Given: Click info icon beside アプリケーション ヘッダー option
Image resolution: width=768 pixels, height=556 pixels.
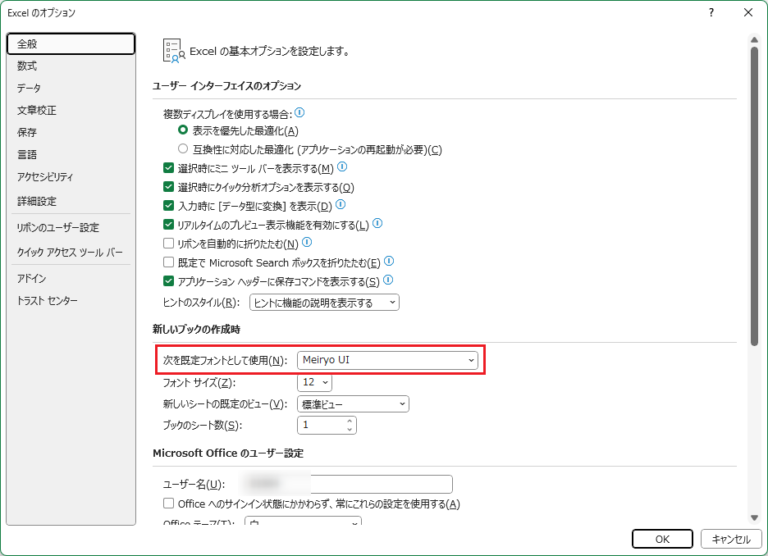Looking at the screenshot, I should [387, 280].
